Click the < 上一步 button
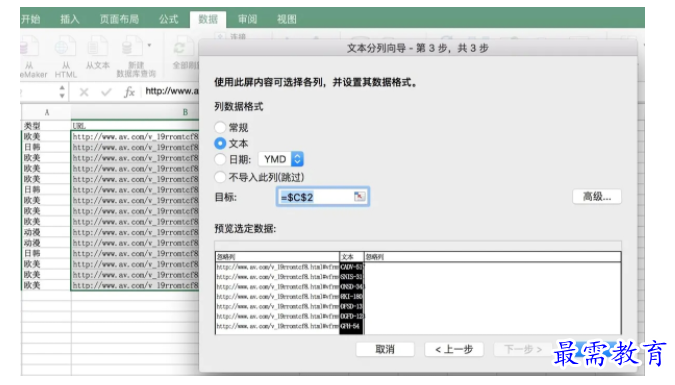 click(454, 349)
